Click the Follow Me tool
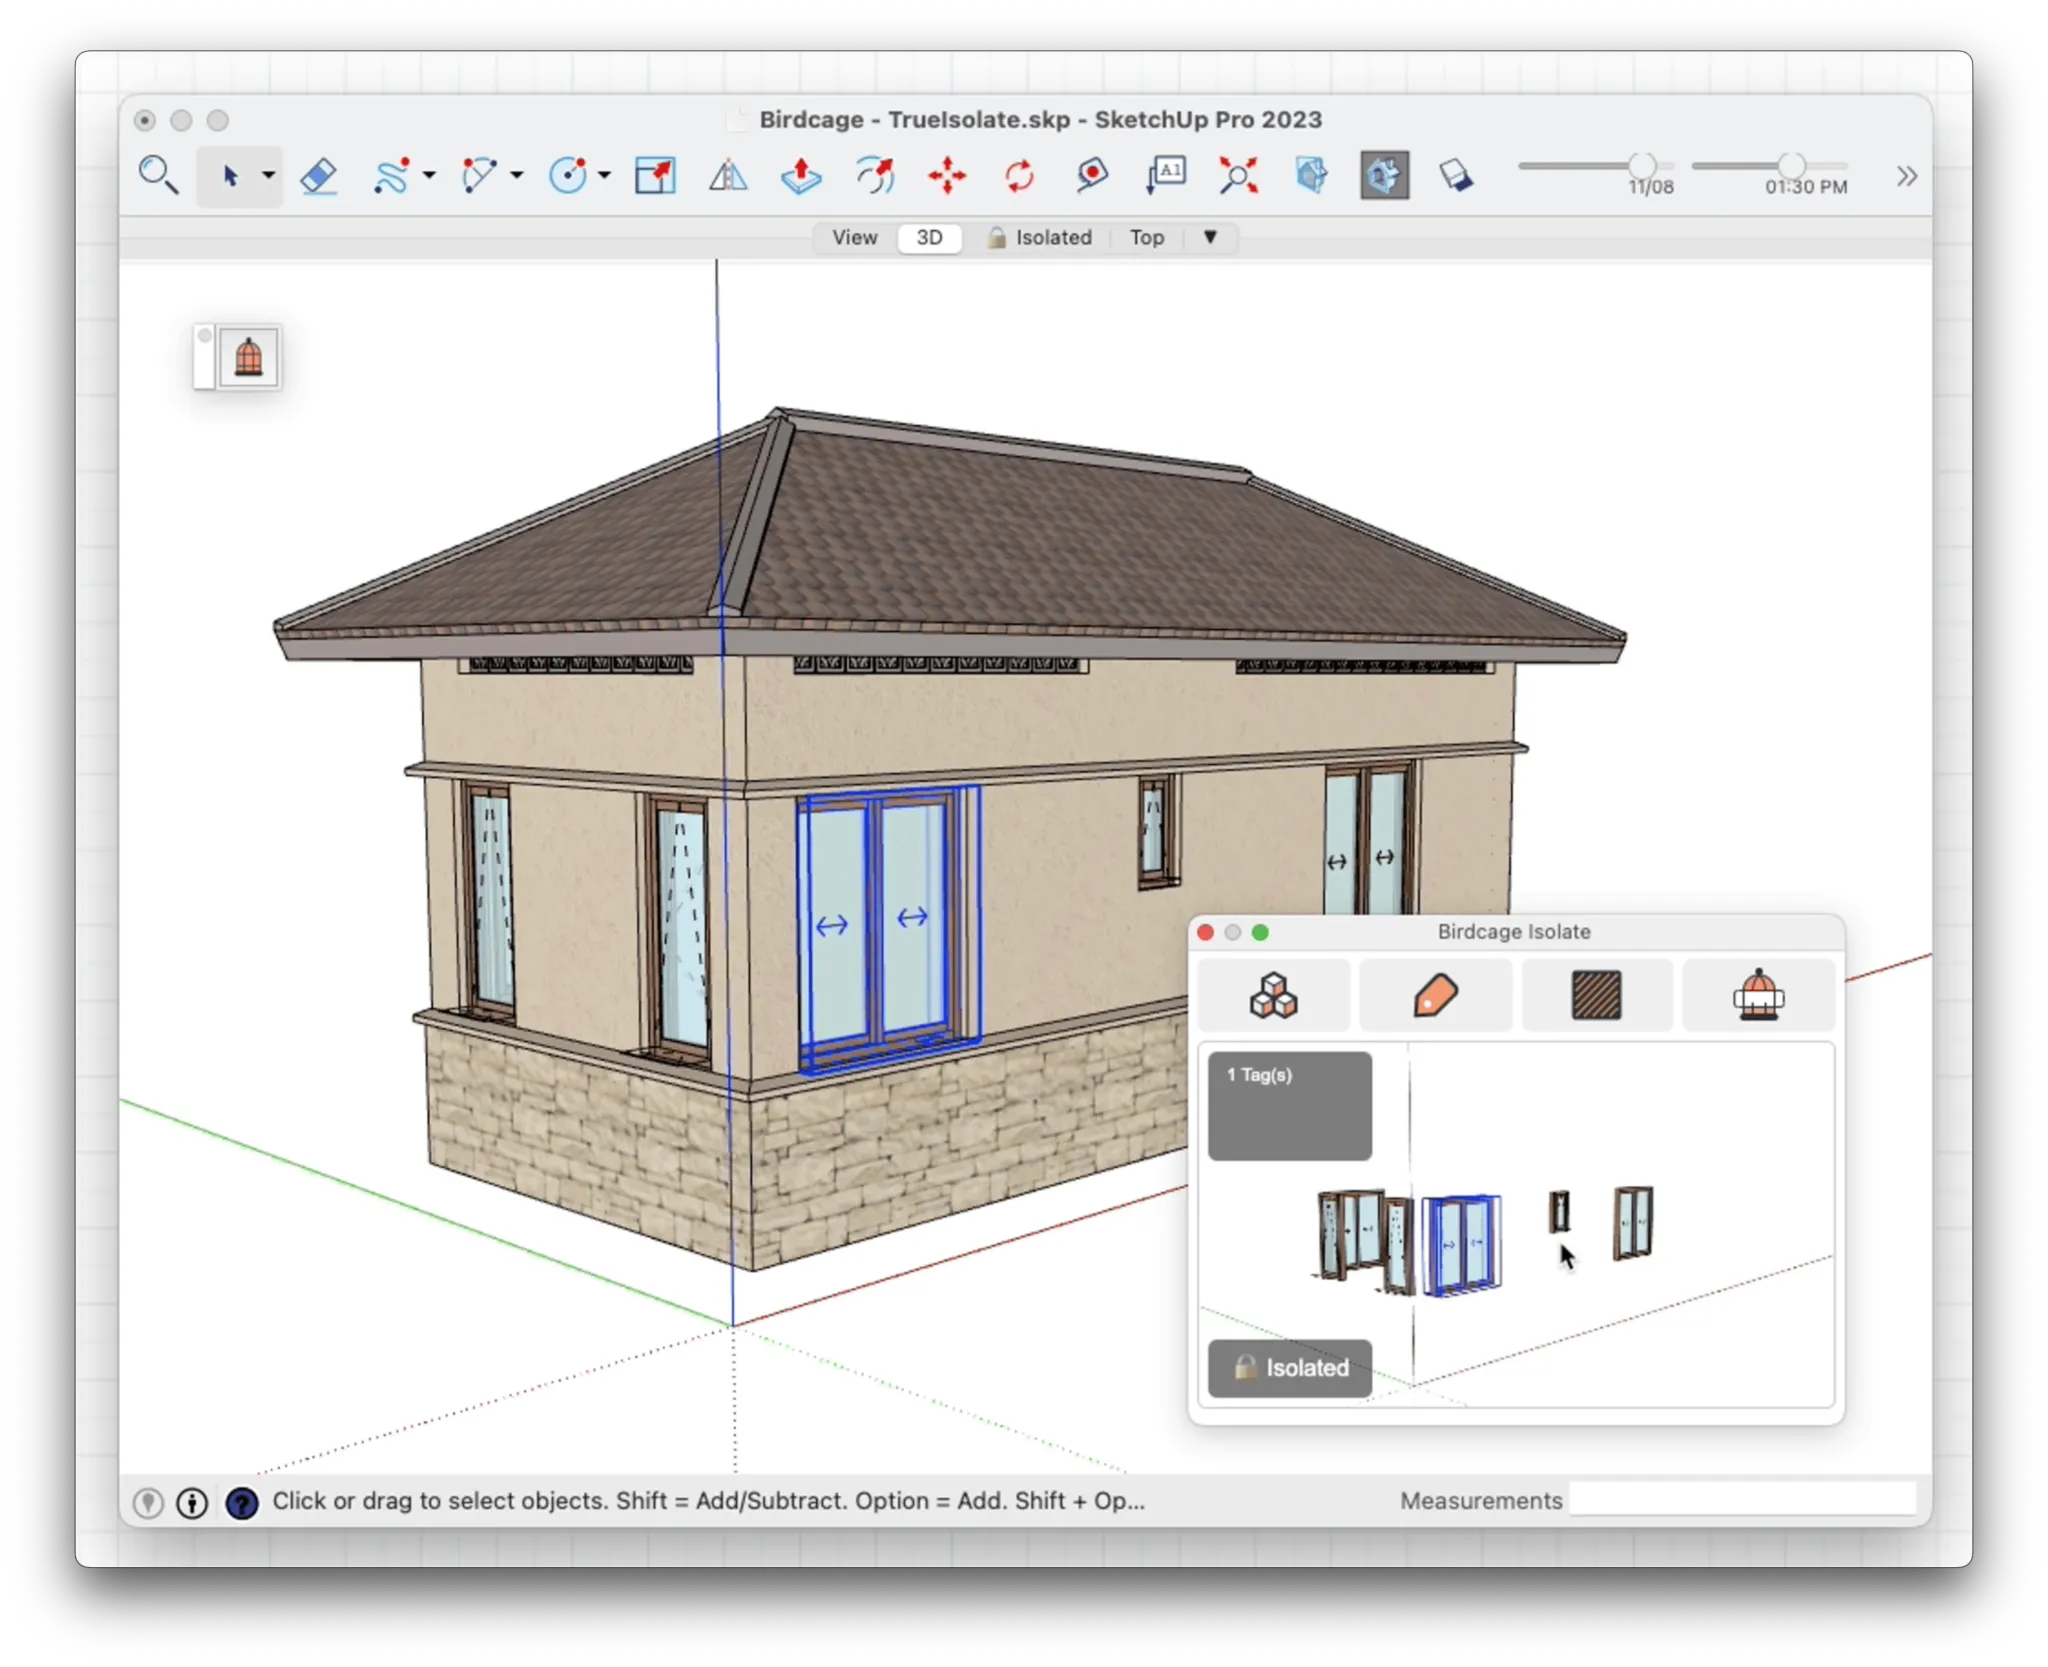The height and width of the screenshot is (1667, 2048). click(875, 176)
